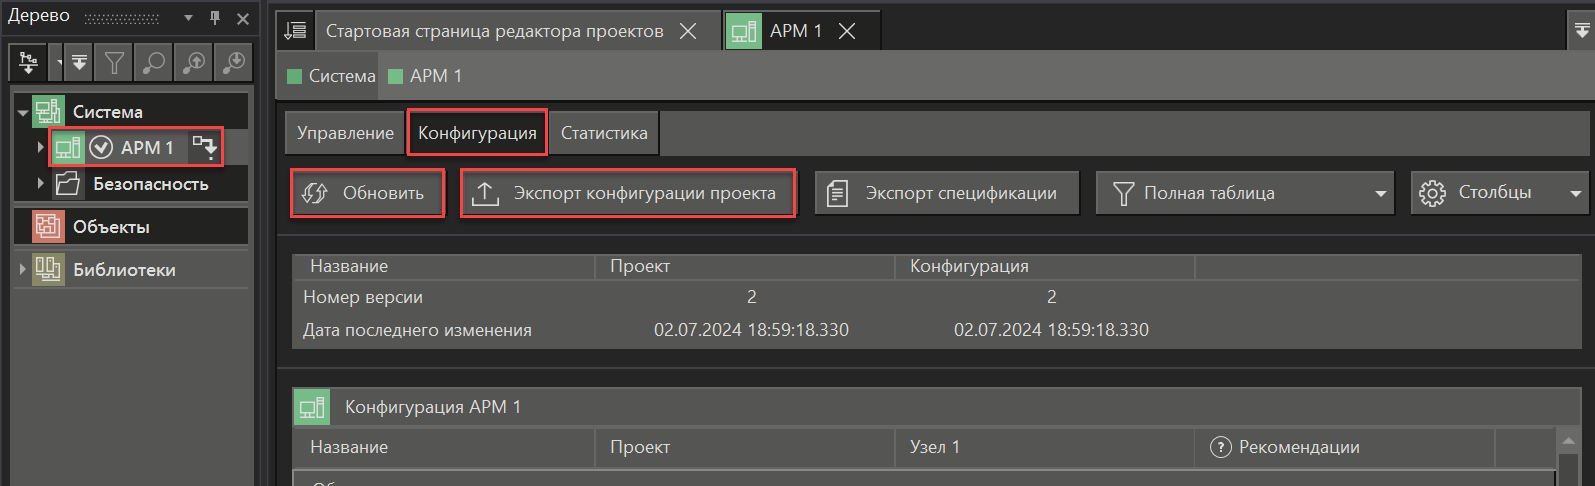Select Объекты in the tree
Image resolution: width=1595 pixels, height=486 pixels.
tap(111, 227)
